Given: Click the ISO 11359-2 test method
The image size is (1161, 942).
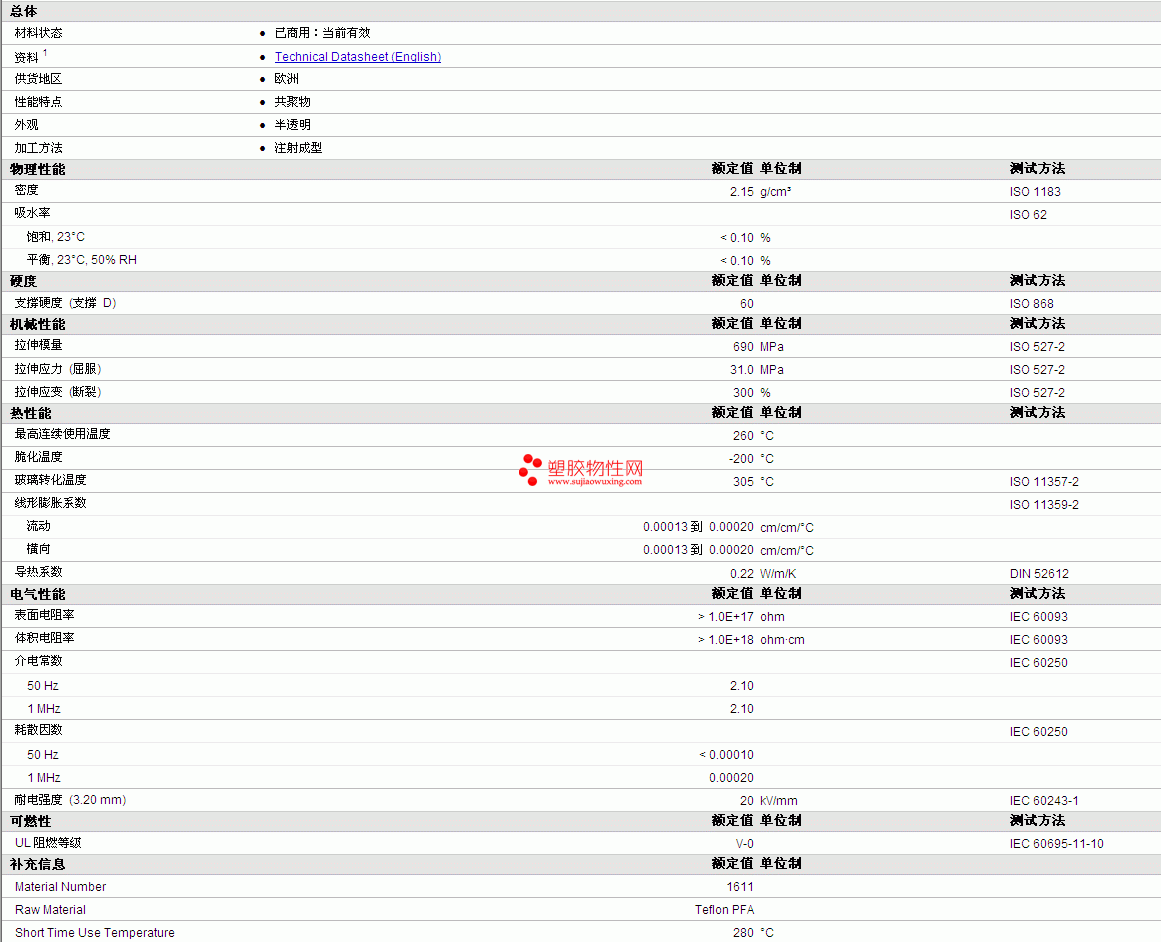Looking at the screenshot, I should [1043, 505].
